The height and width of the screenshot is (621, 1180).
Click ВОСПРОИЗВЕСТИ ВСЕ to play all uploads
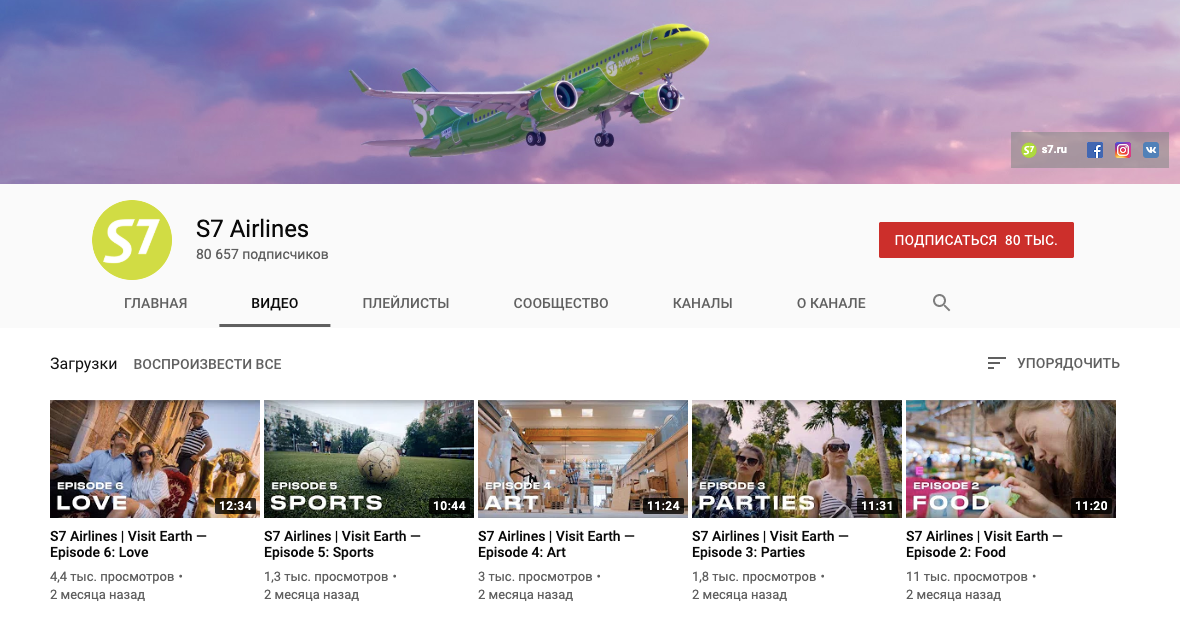coord(207,364)
